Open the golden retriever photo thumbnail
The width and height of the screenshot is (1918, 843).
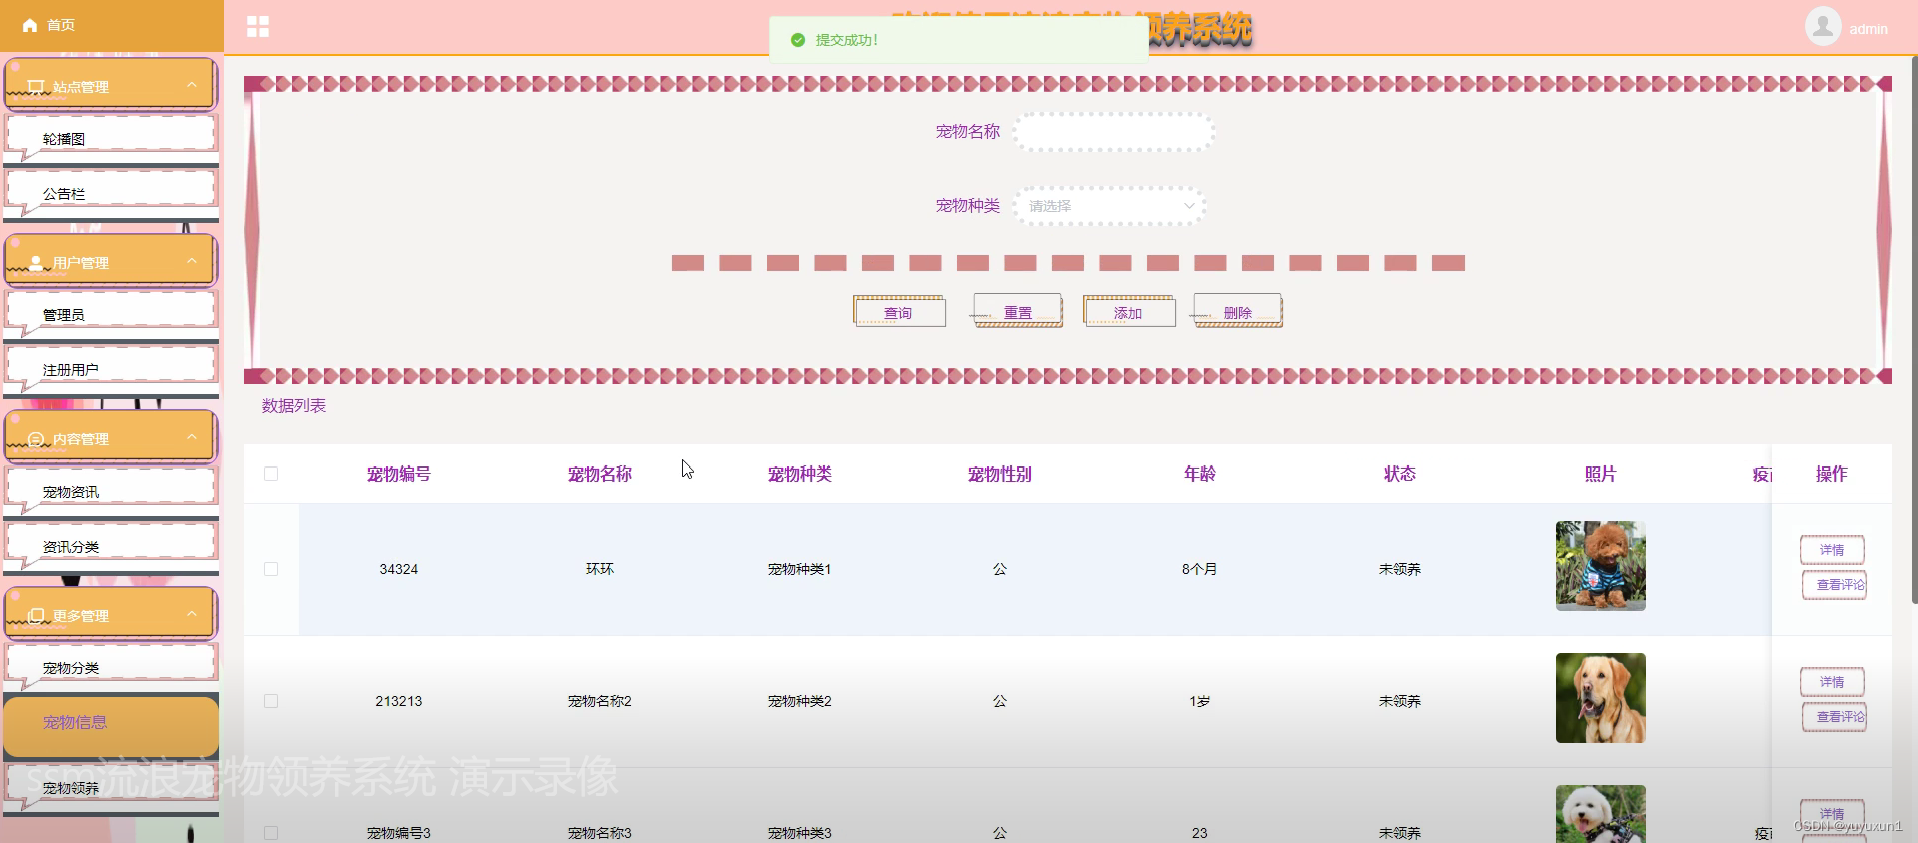pos(1600,698)
